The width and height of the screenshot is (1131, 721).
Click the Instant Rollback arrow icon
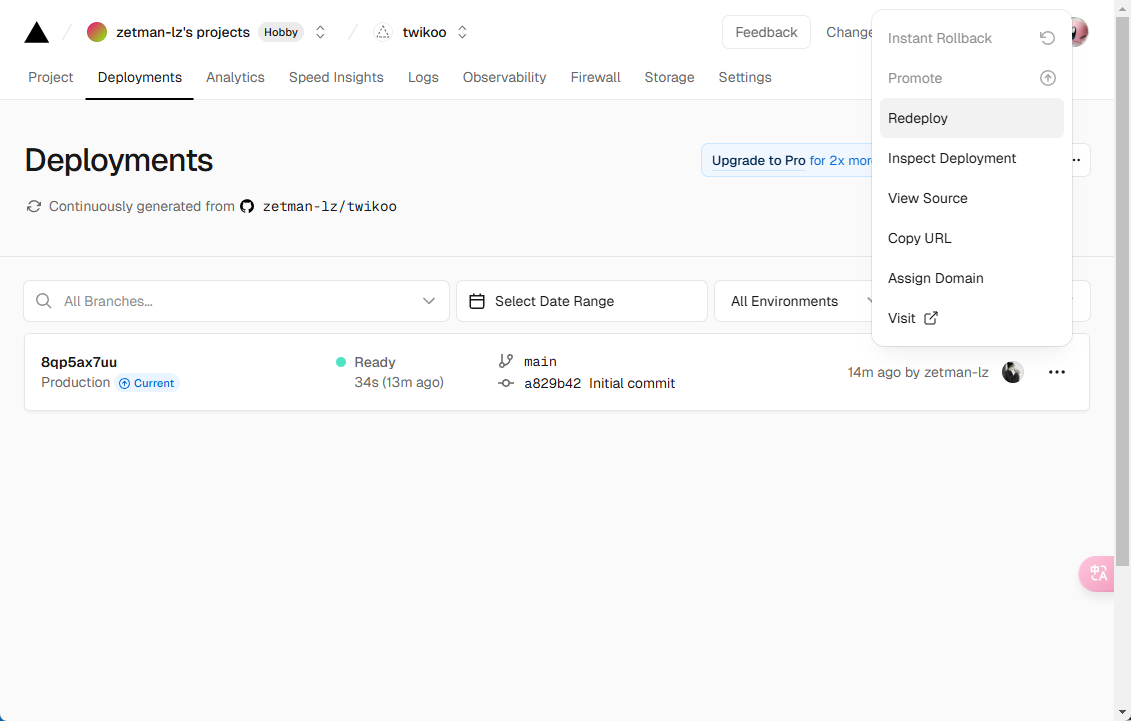coord(1047,38)
